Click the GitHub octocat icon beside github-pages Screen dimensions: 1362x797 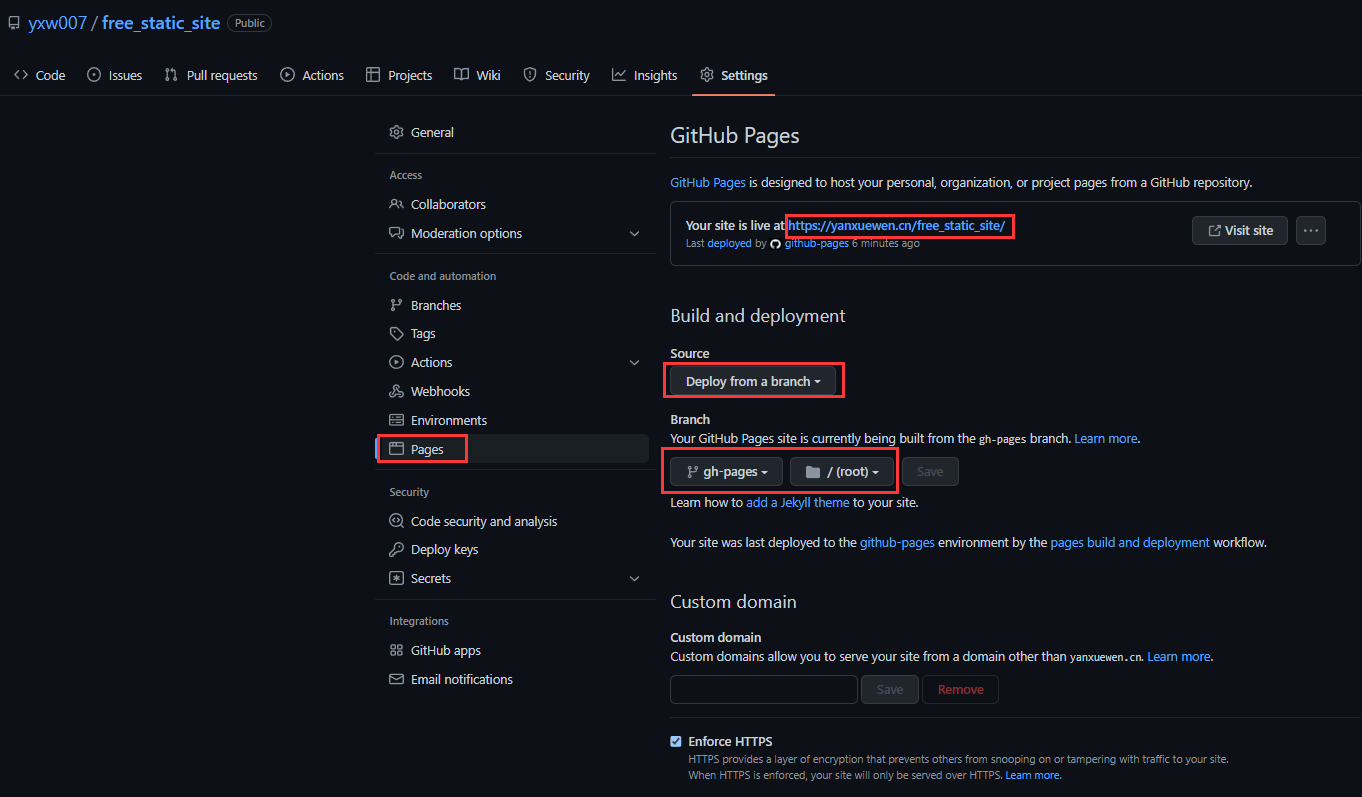pos(776,244)
